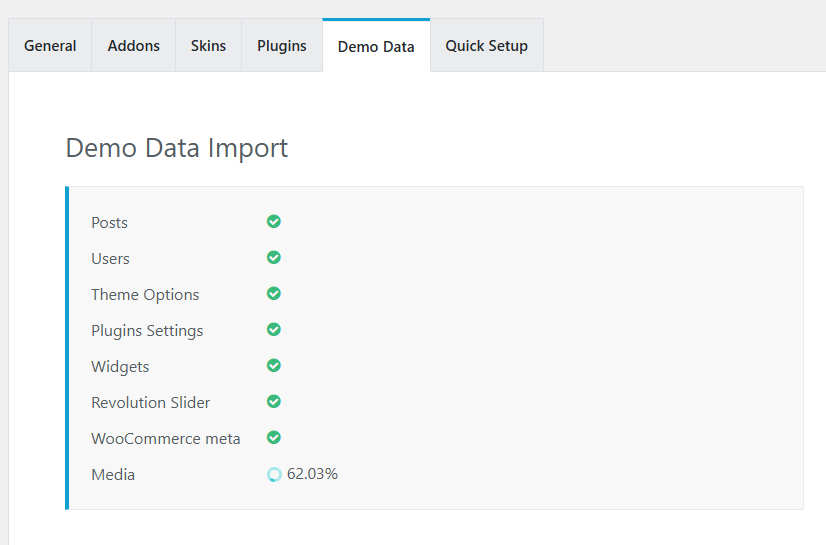The width and height of the screenshot is (826, 545).
Task: Click the 62.03% media progress value
Action: pyautogui.click(x=312, y=474)
